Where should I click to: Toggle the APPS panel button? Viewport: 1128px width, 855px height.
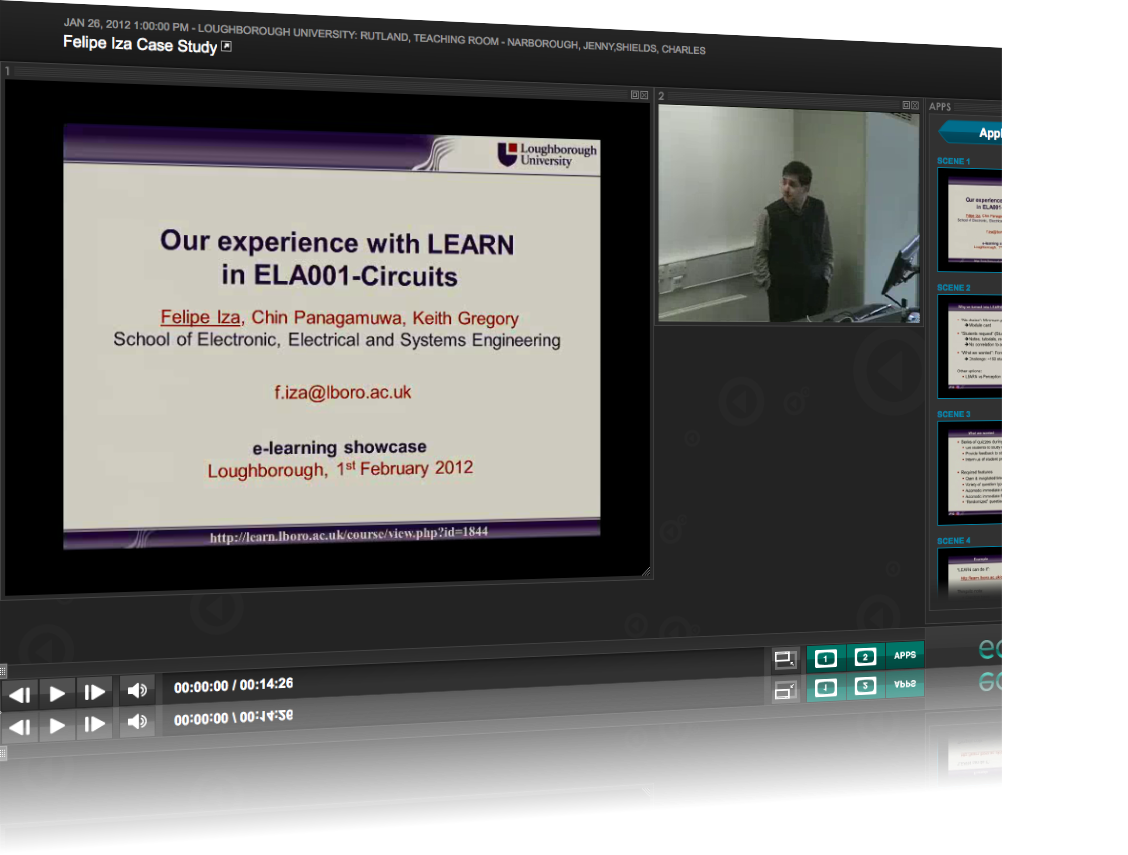(x=904, y=656)
